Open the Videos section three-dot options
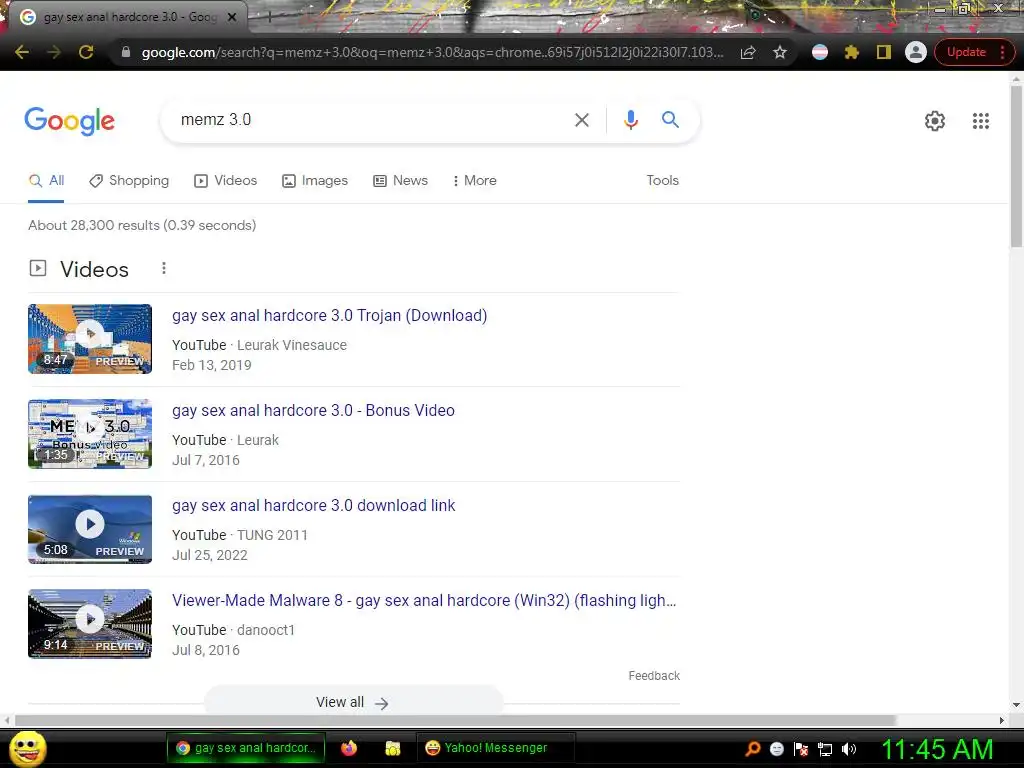Viewport: 1024px width, 768px height. tap(164, 268)
